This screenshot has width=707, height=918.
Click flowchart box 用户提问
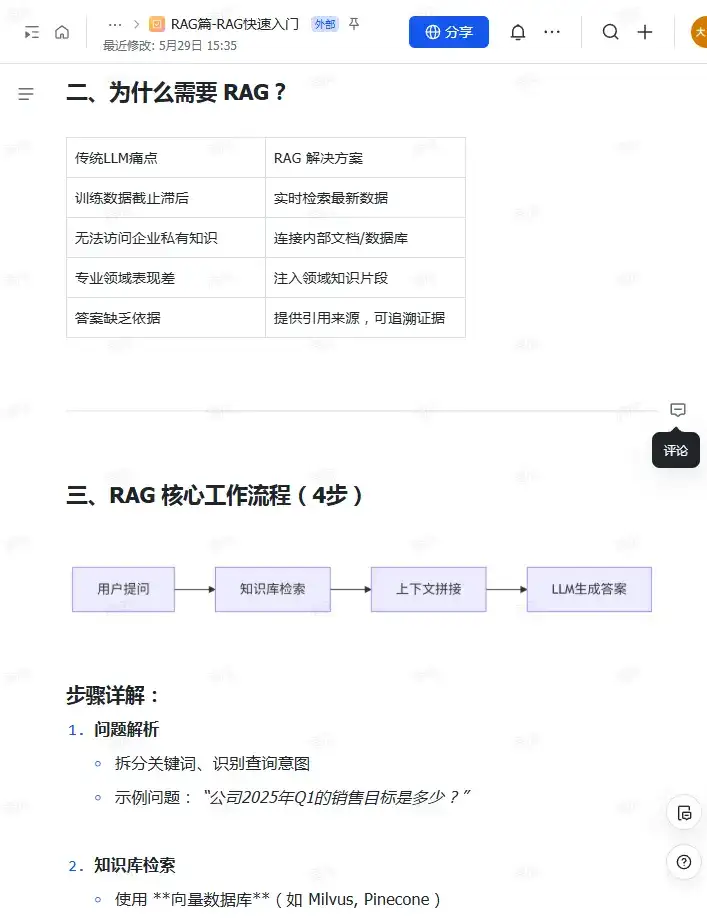pyautogui.click(x=123, y=589)
